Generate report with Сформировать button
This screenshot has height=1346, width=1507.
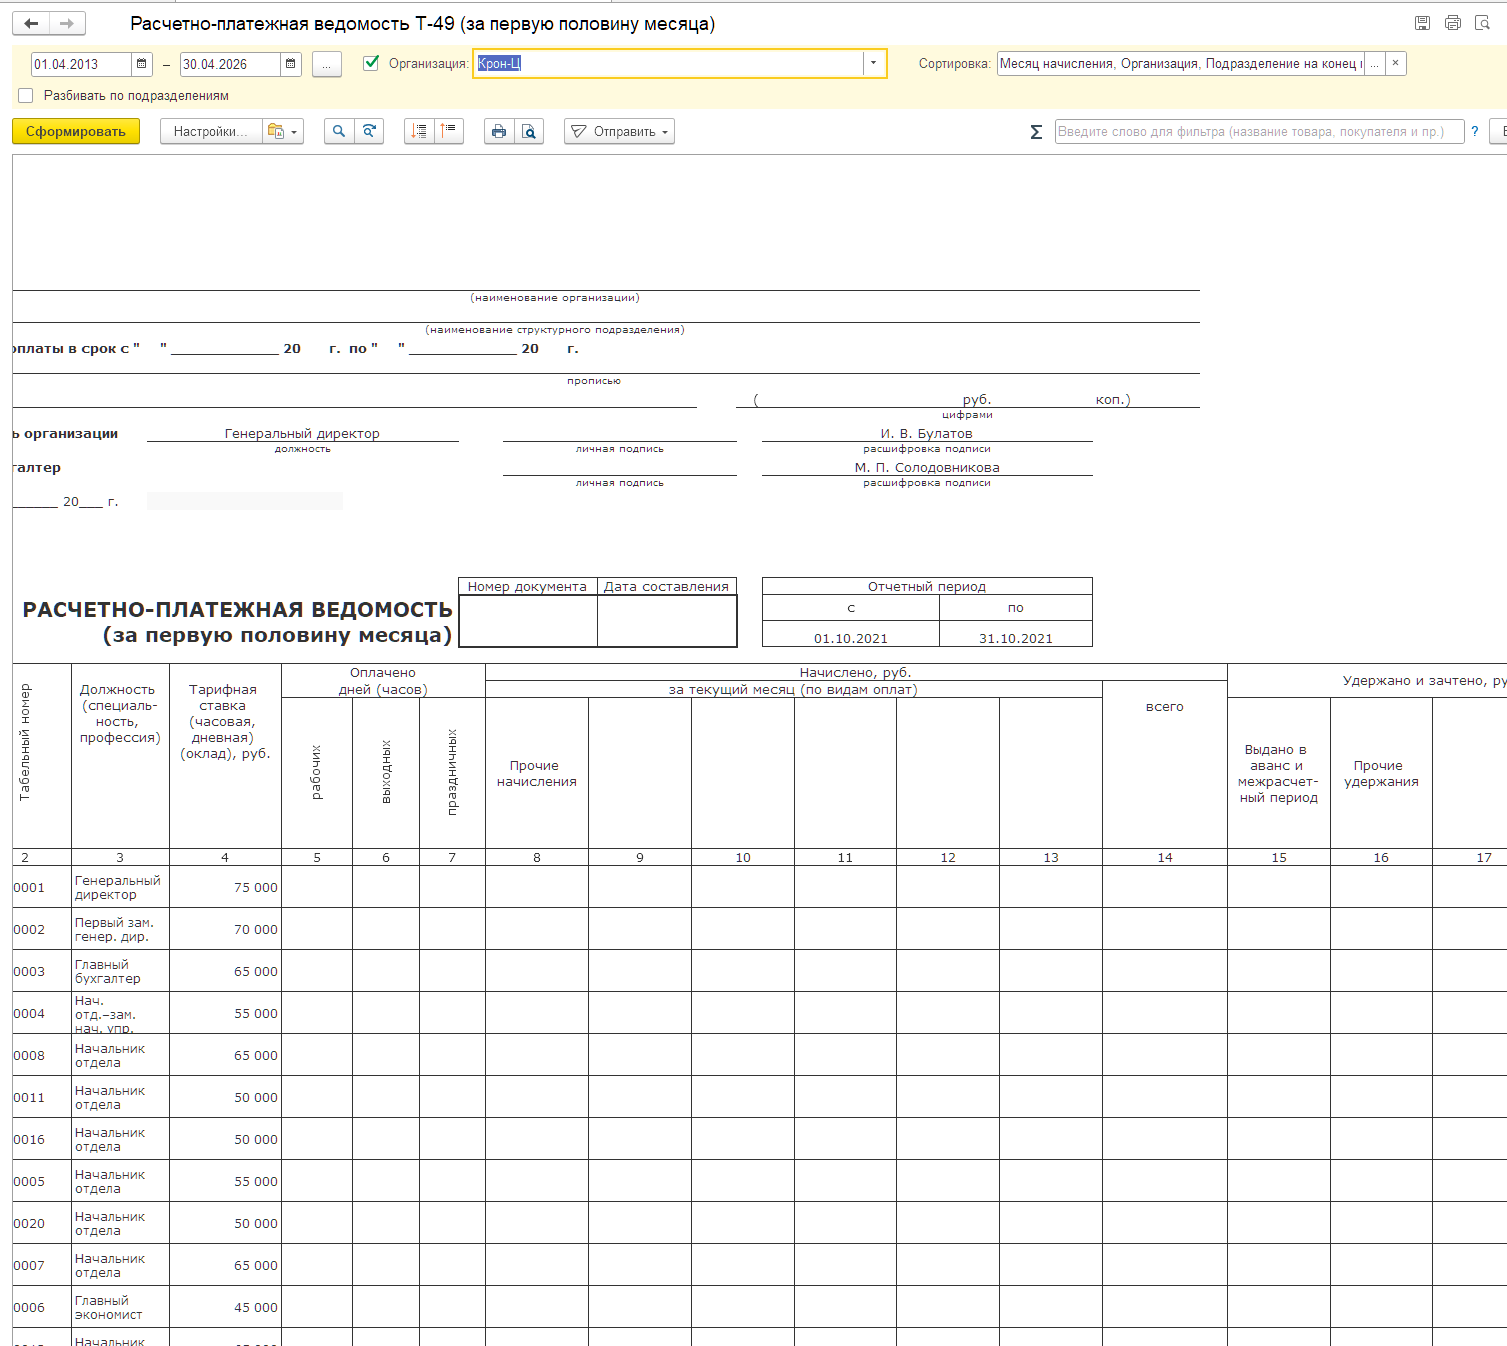tap(76, 131)
